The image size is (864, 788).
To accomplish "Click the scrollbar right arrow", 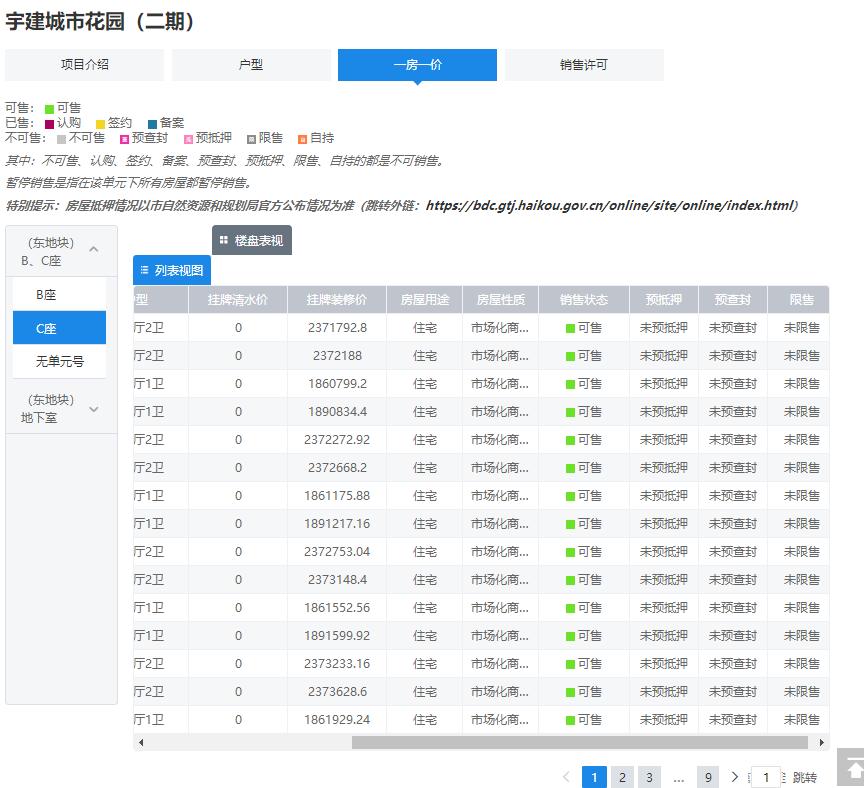I will pos(822,743).
